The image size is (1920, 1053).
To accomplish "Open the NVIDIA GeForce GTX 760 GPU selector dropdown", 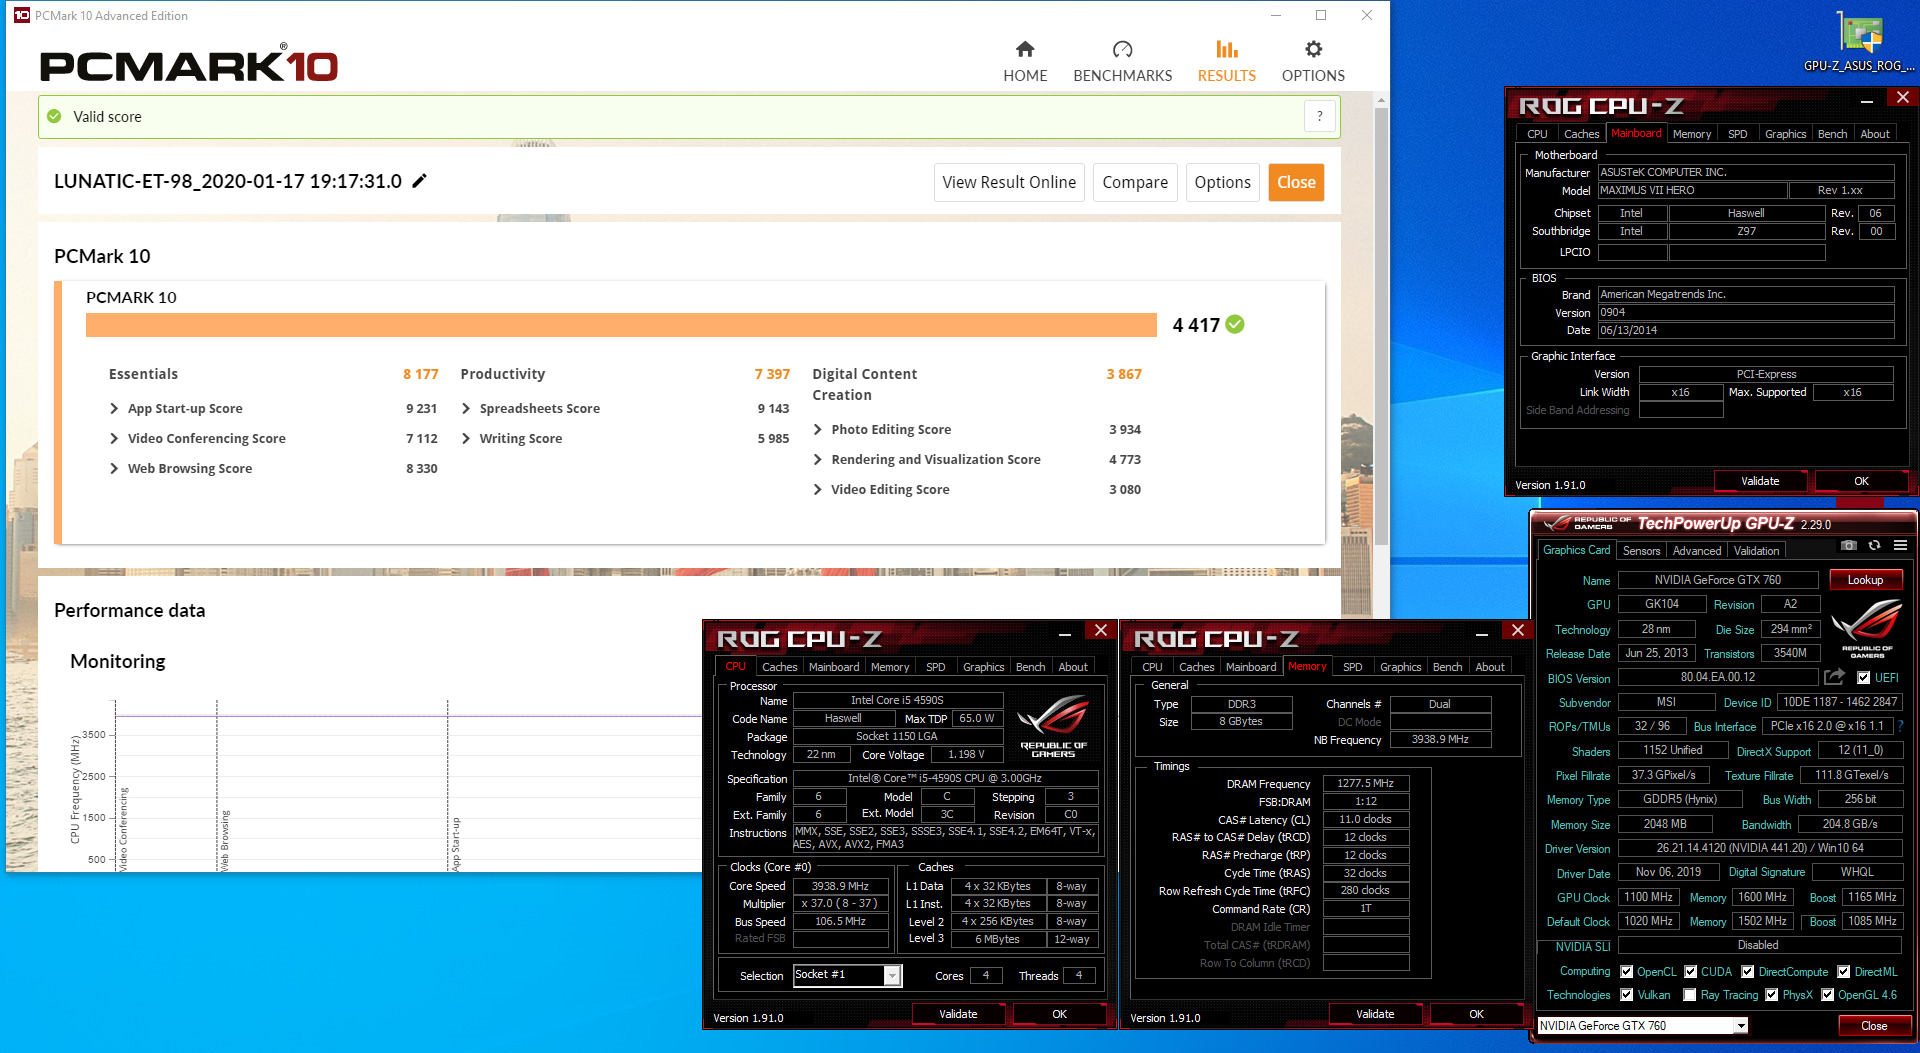I will 1741,1026.
